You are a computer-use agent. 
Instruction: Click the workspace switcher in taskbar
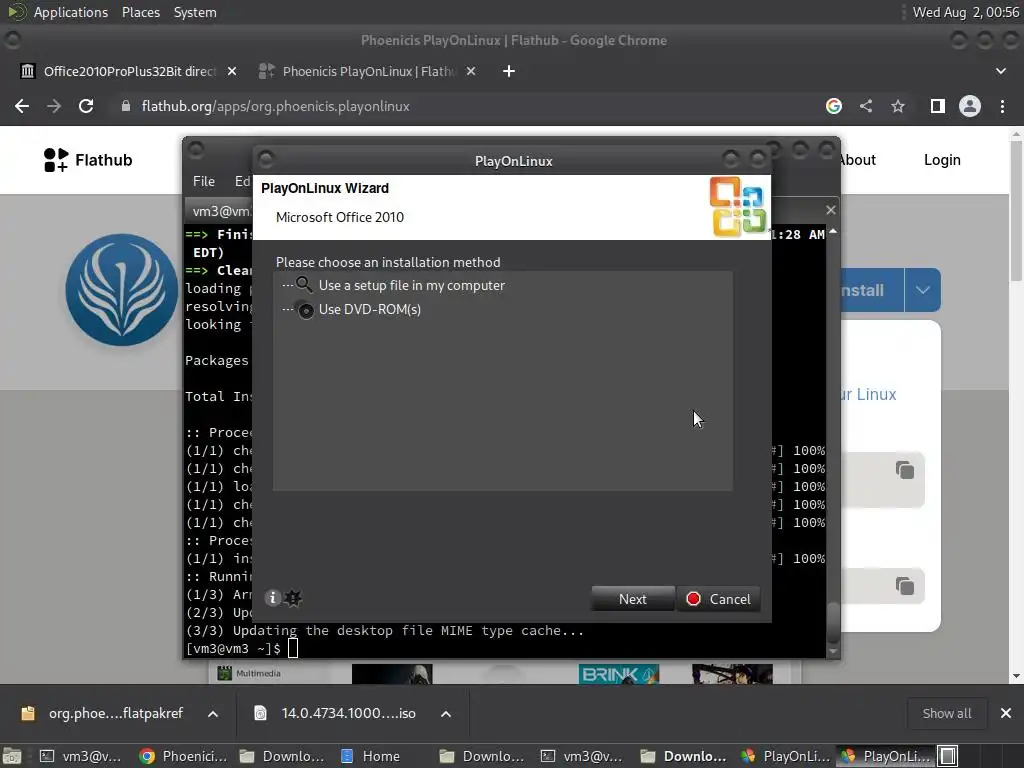tap(948, 756)
